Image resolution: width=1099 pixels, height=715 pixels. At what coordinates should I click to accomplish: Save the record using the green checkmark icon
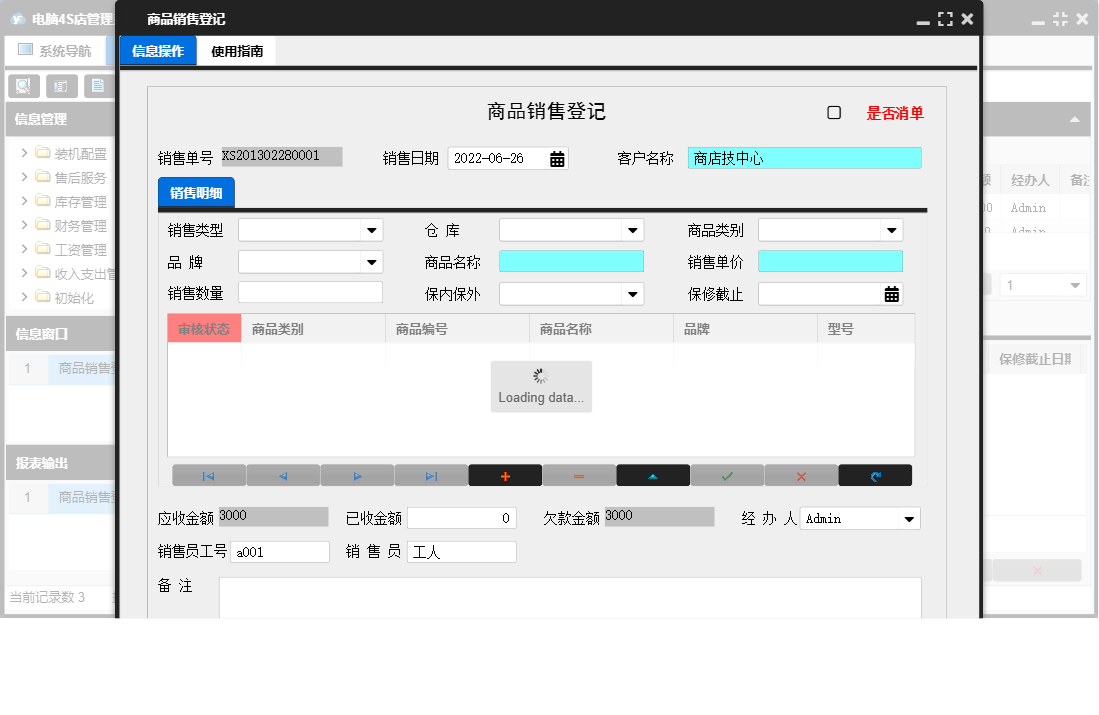tap(727, 475)
